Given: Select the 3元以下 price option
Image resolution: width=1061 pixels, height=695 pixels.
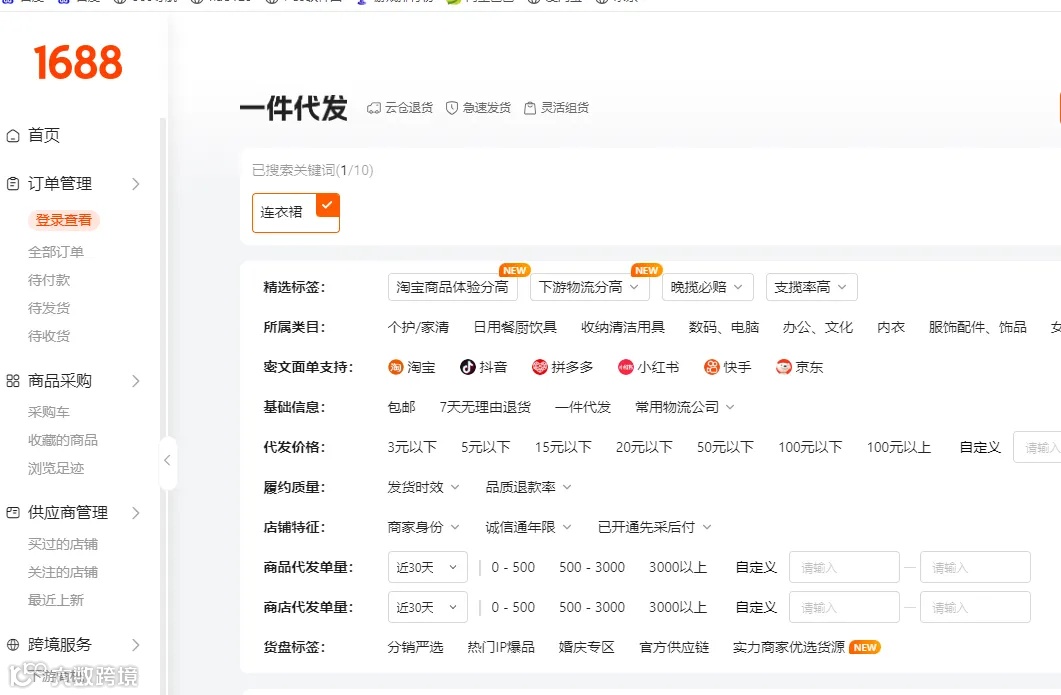Looking at the screenshot, I should point(412,447).
